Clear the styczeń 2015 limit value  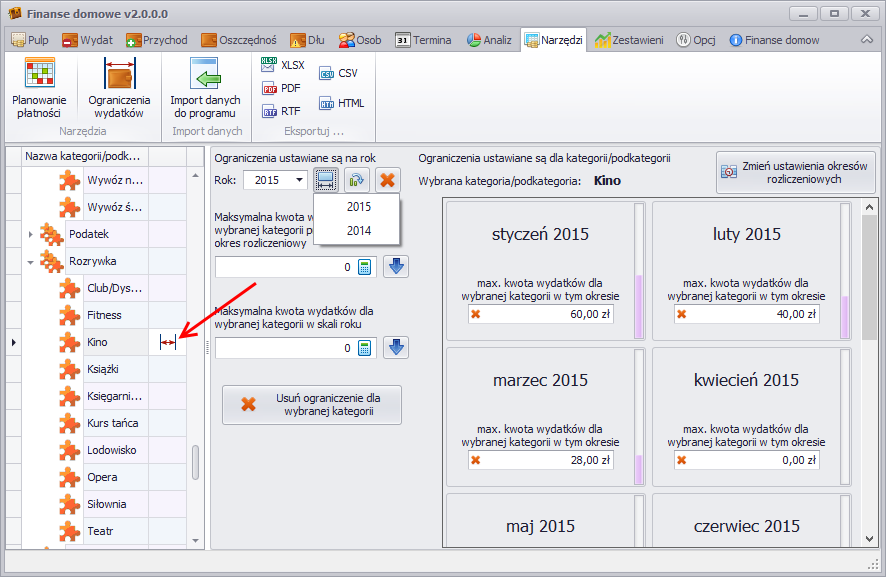[x=476, y=314]
